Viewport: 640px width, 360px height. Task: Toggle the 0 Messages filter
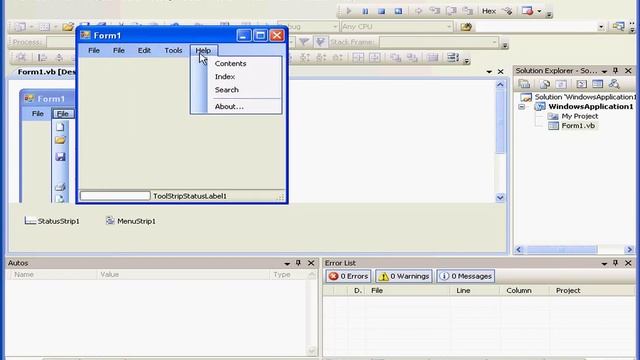[x=466, y=276]
